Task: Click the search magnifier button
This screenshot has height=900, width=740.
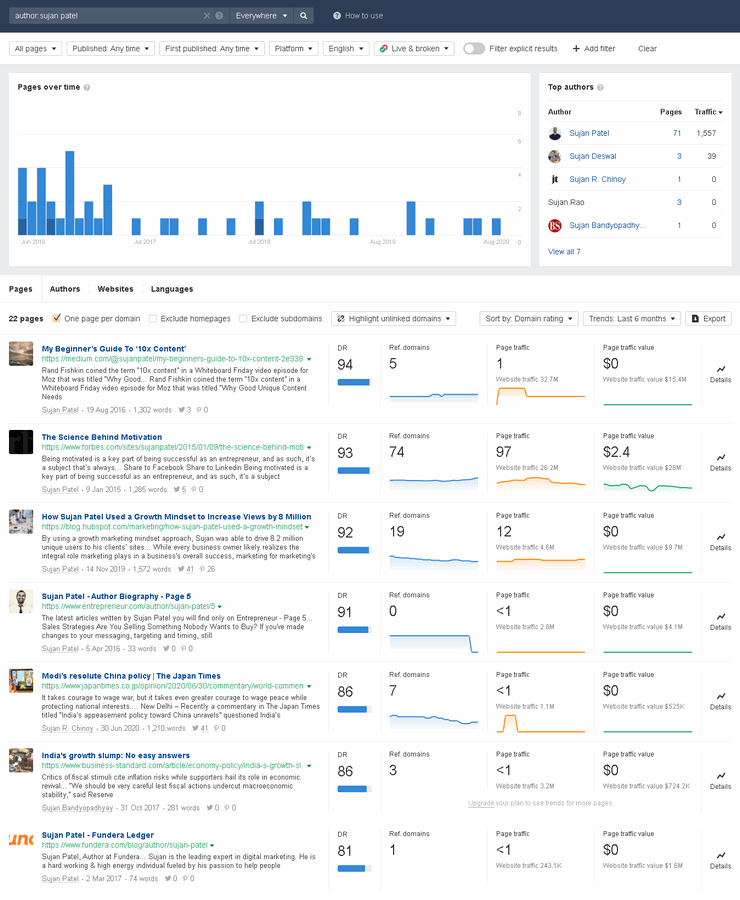Action: 304,16
